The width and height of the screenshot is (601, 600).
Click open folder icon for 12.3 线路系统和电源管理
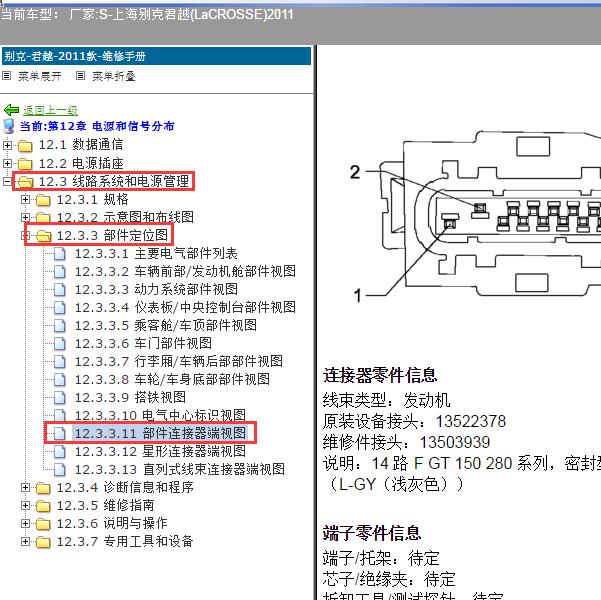pyautogui.click(x=25, y=182)
